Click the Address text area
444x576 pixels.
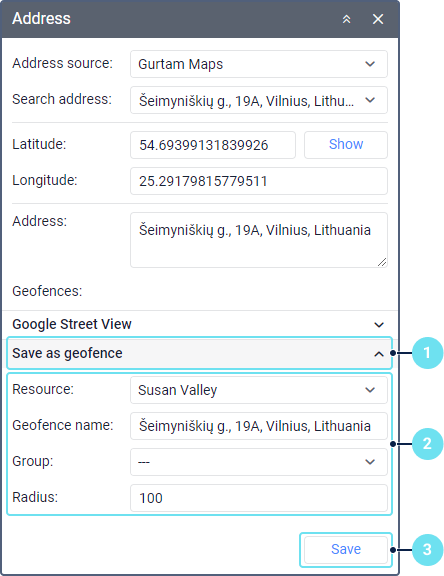click(259, 240)
